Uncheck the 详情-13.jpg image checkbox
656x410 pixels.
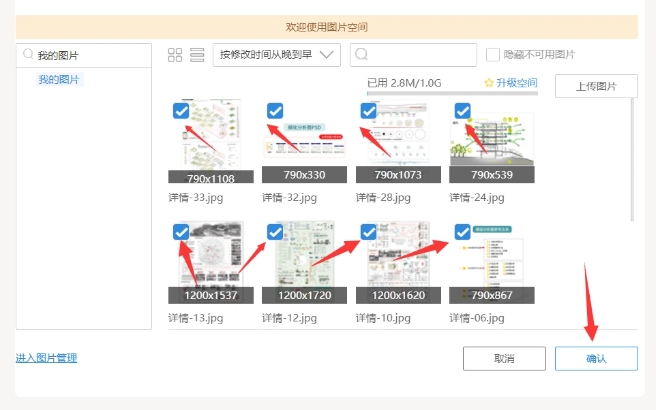[181, 232]
